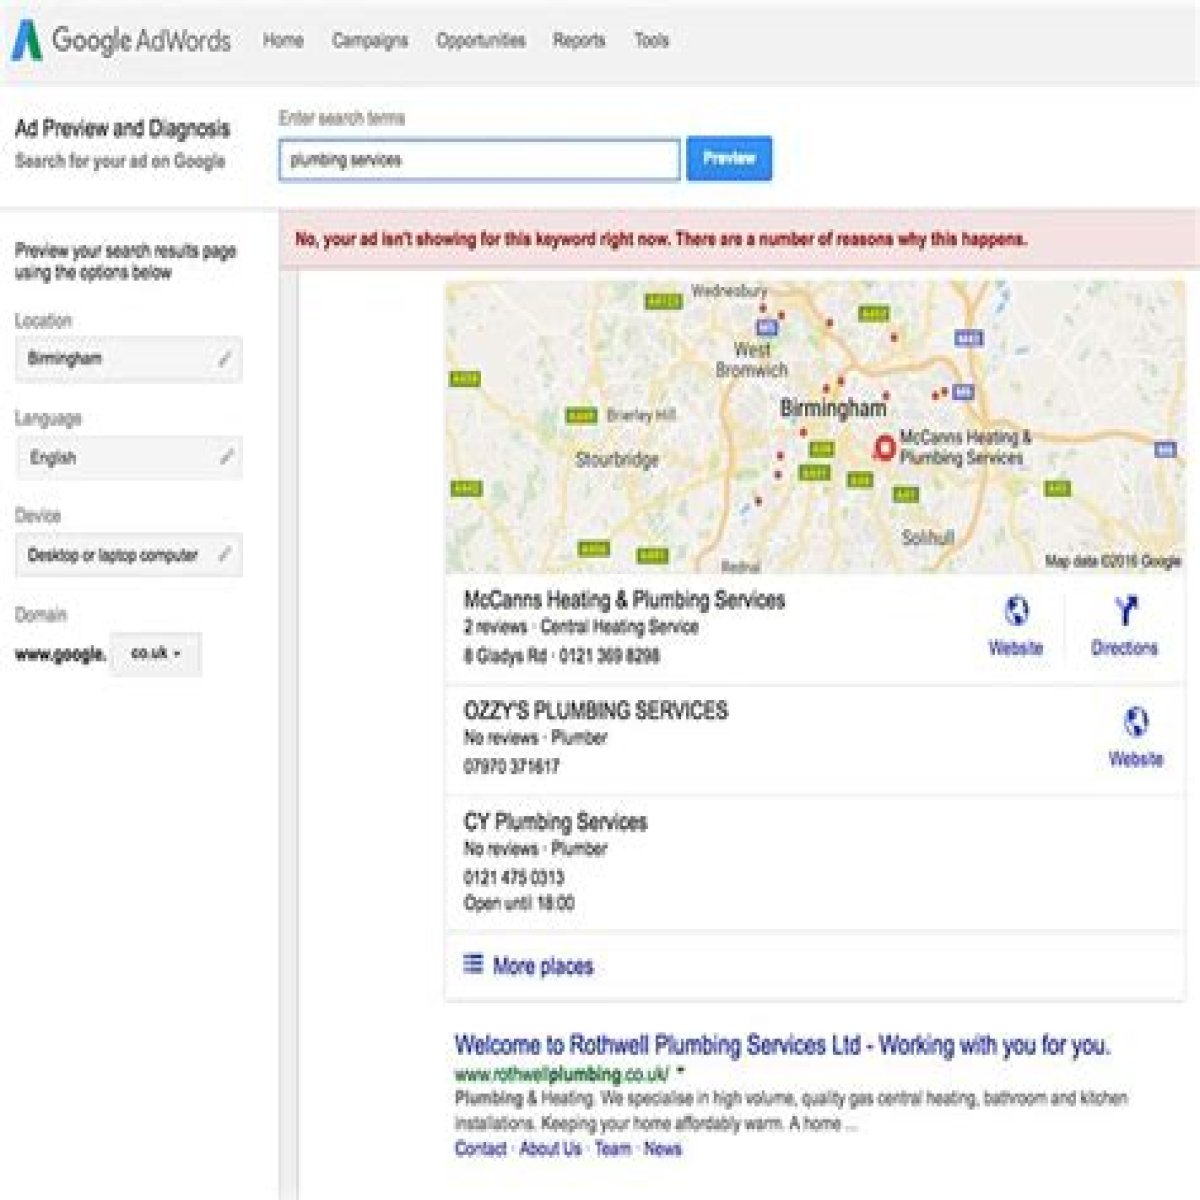The image size is (1200, 1200).
Task: Open the Campaigns tab
Action: click(370, 41)
